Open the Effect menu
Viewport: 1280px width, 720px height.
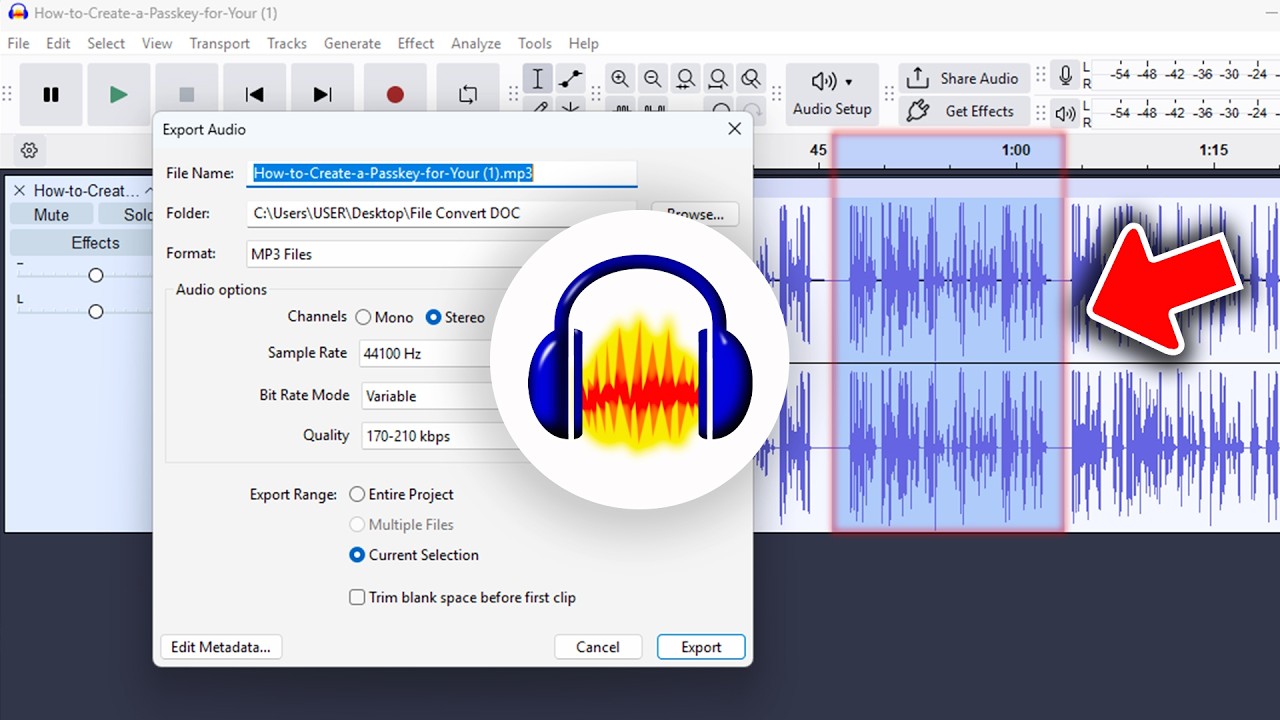416,44
